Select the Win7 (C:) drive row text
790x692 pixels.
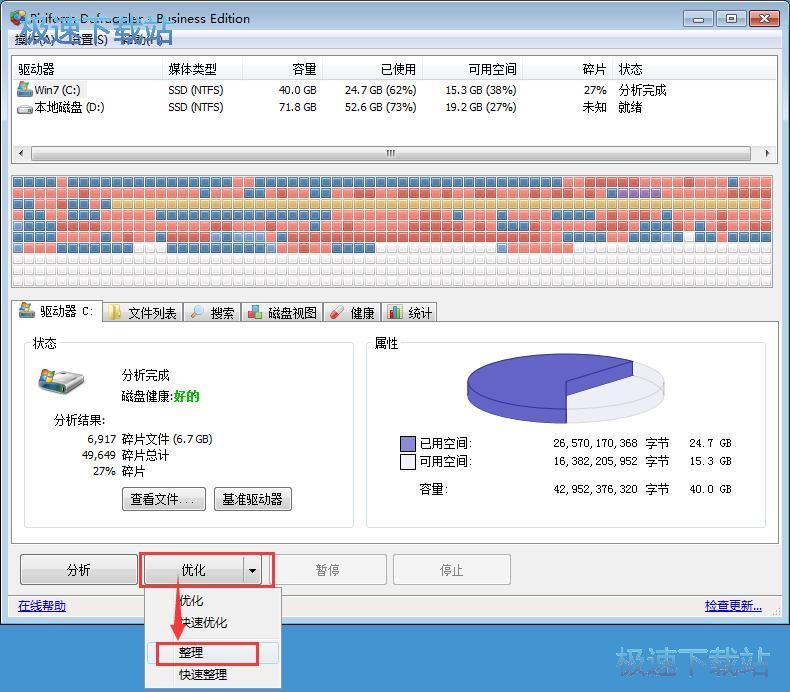[x=57, y=90]
